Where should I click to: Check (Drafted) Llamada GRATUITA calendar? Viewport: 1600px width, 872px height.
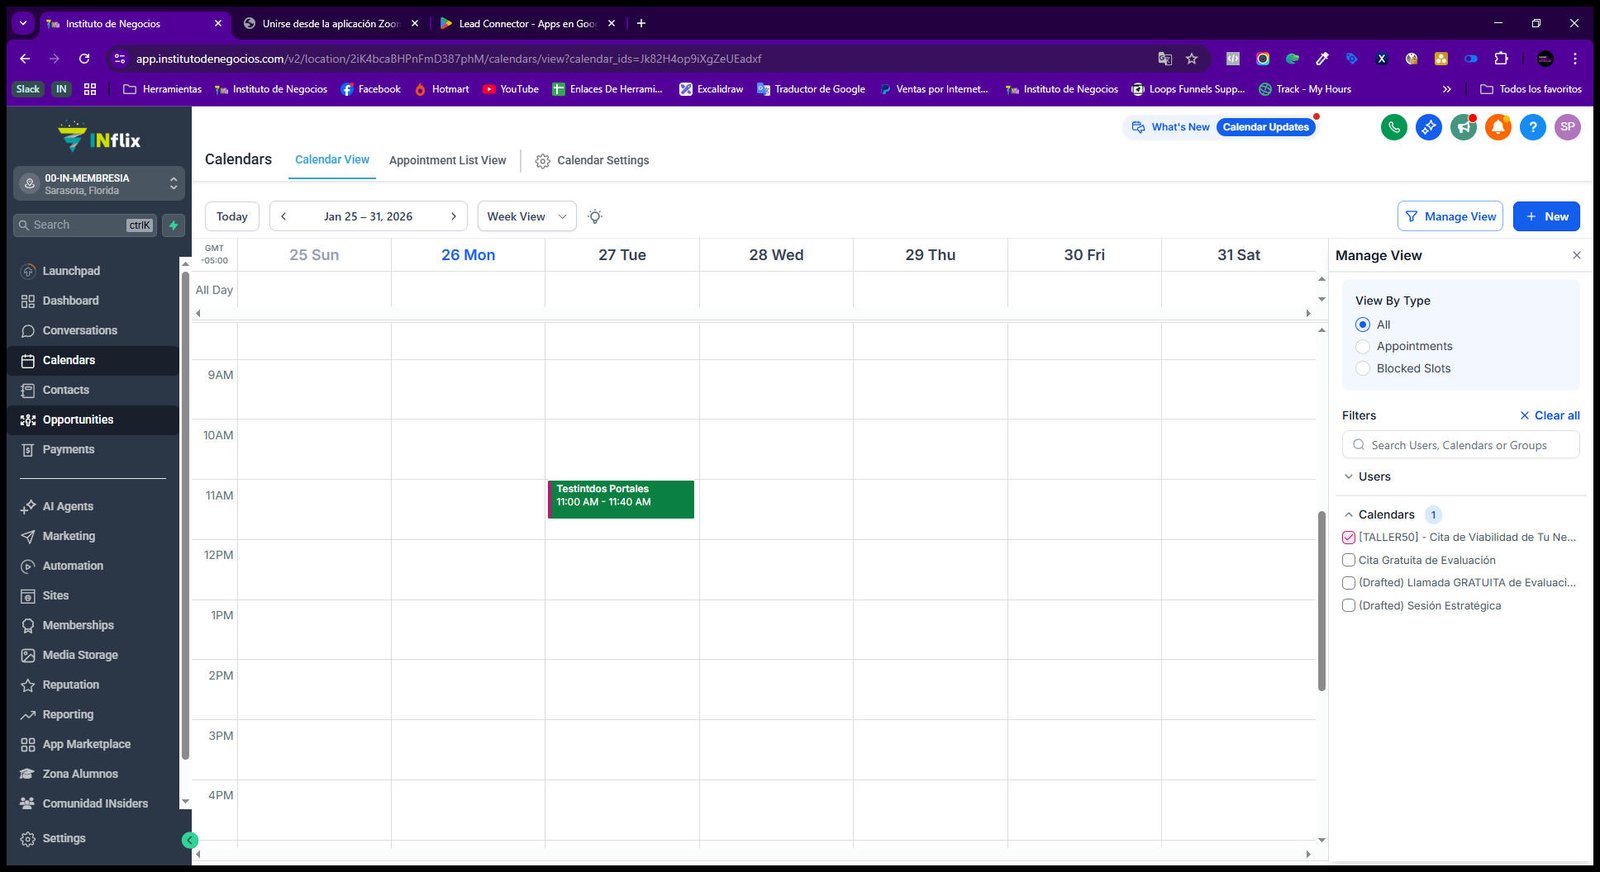coord(1349,582)
